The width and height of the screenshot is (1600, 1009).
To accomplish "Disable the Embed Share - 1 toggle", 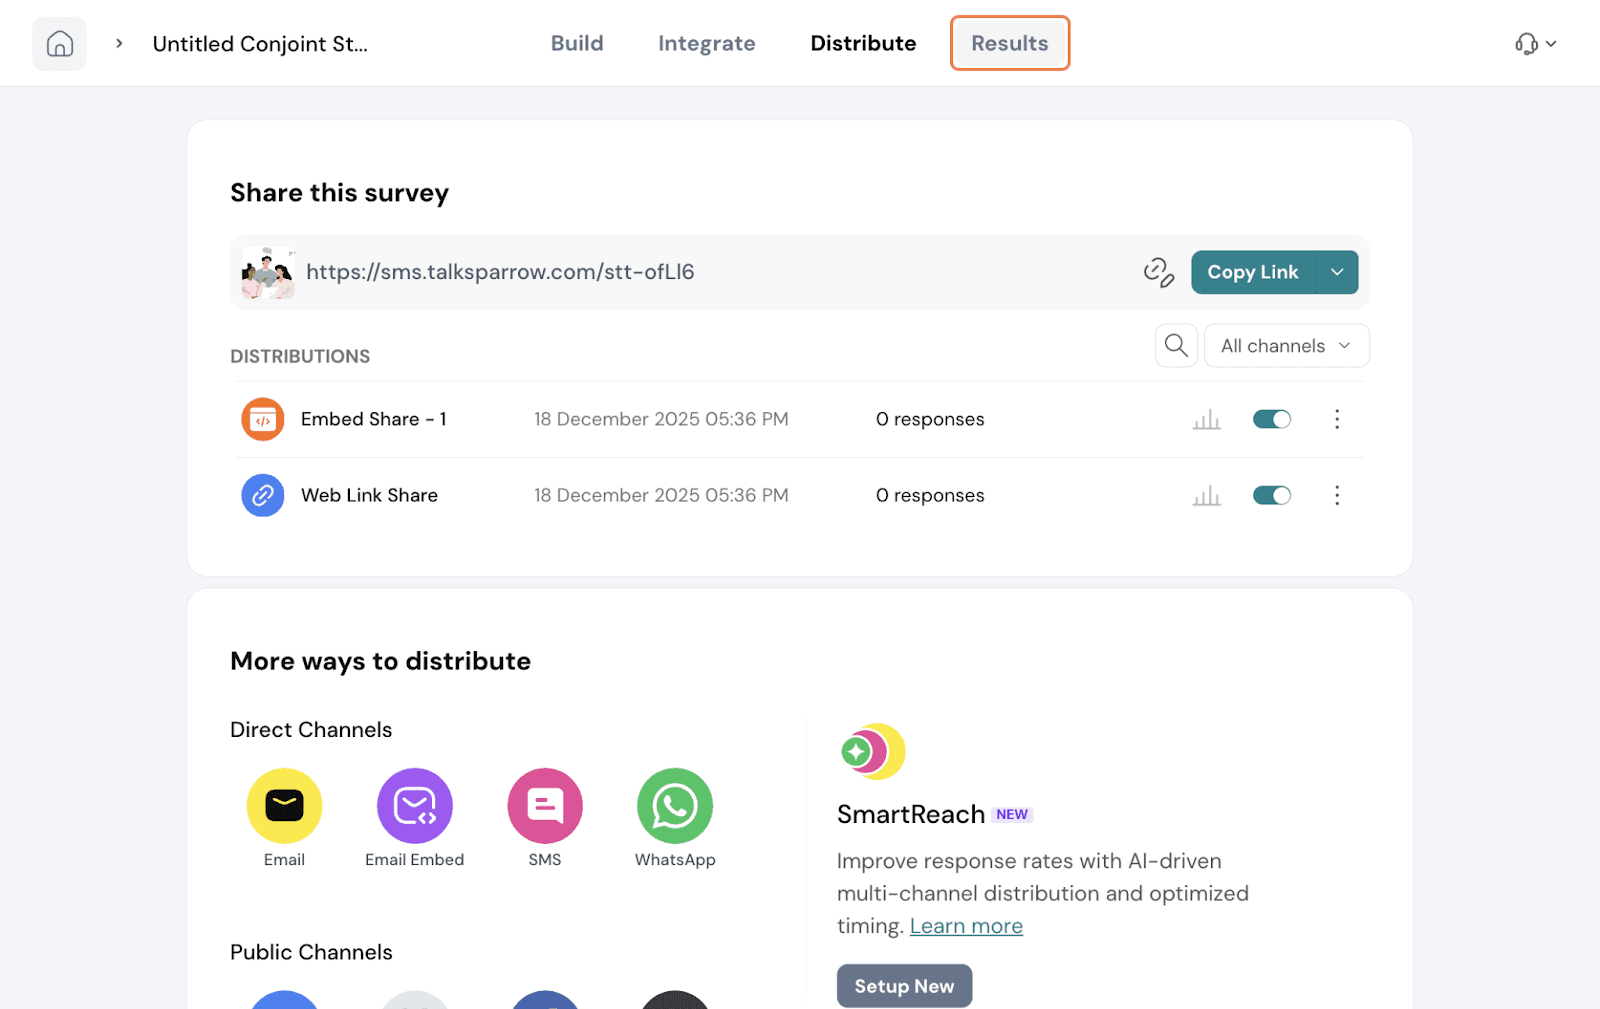I will coord(1271,420).
